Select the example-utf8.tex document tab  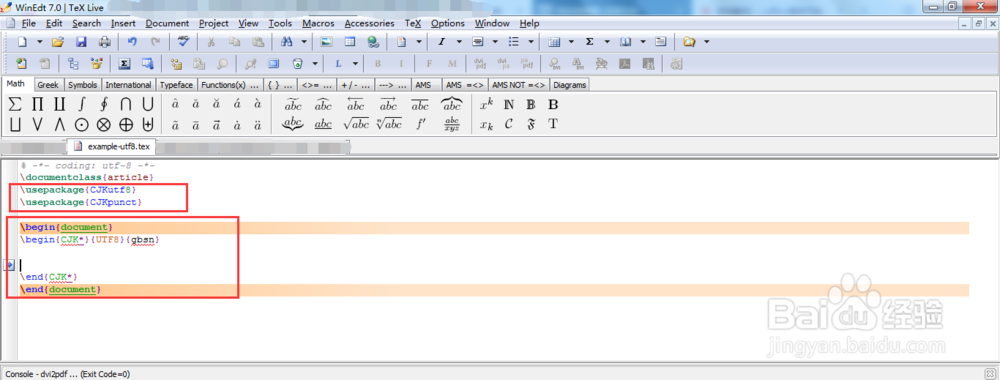point(113,146)
